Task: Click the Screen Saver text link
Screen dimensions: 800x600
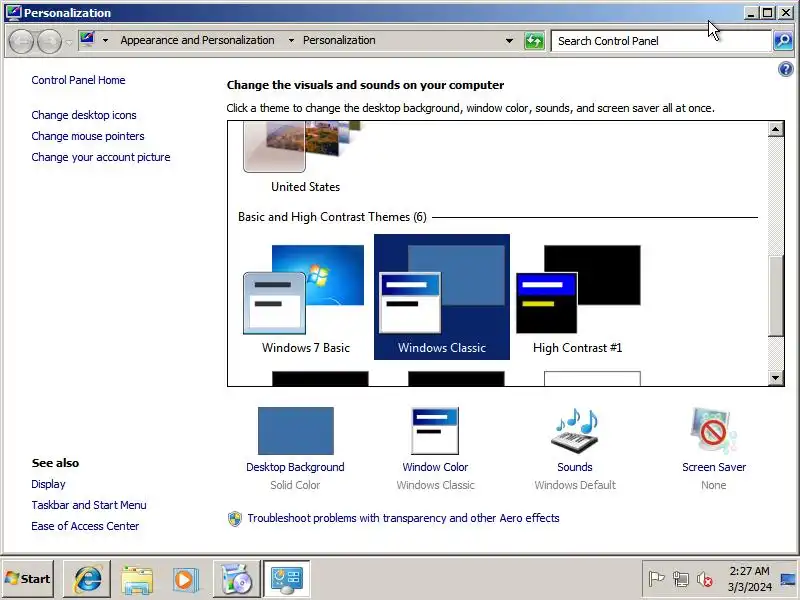Action: coord(714,467)
